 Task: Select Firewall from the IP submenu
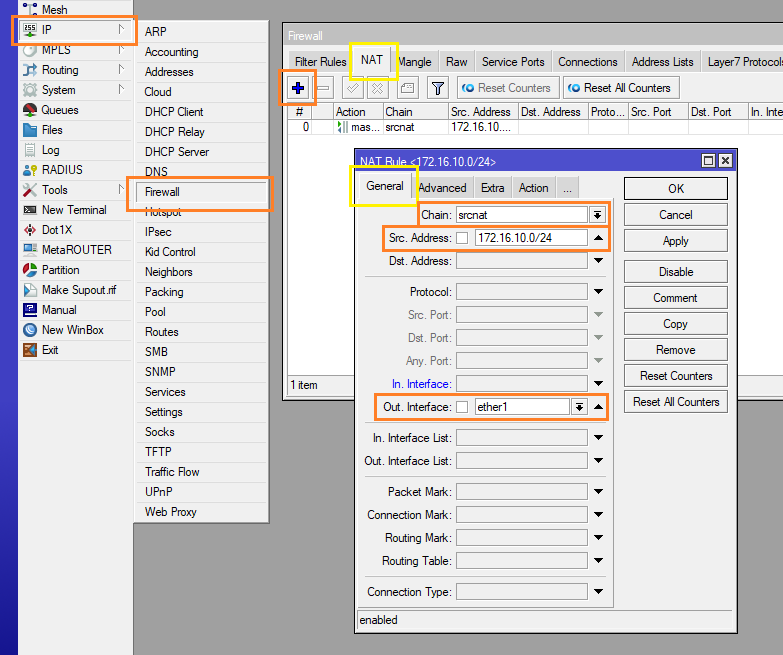point(162,192)
